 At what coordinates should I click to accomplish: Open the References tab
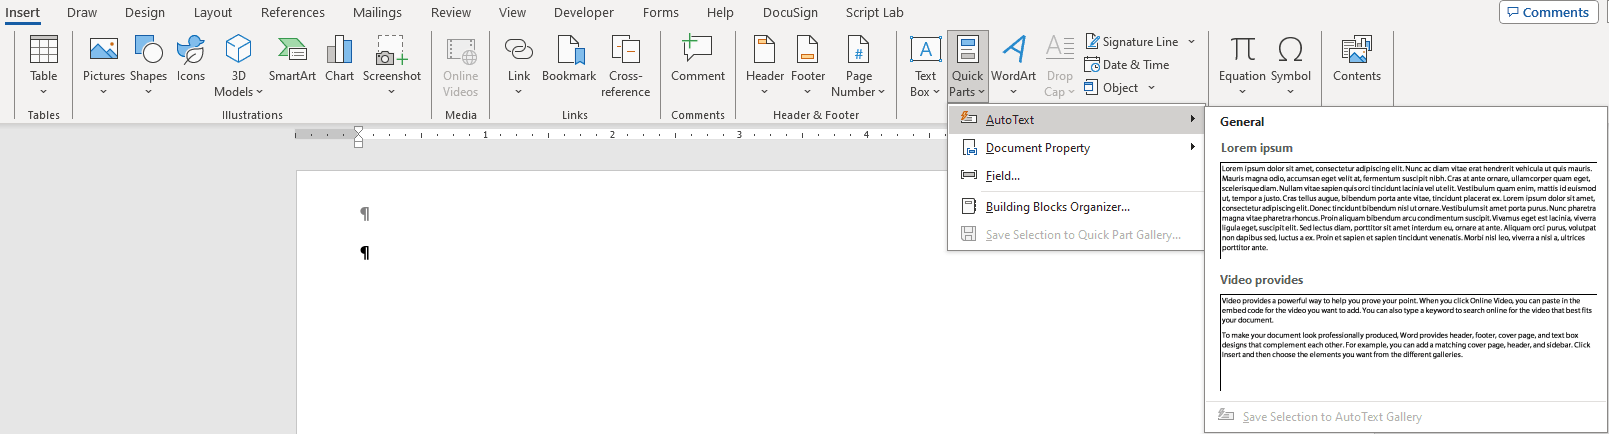[293, 13]
